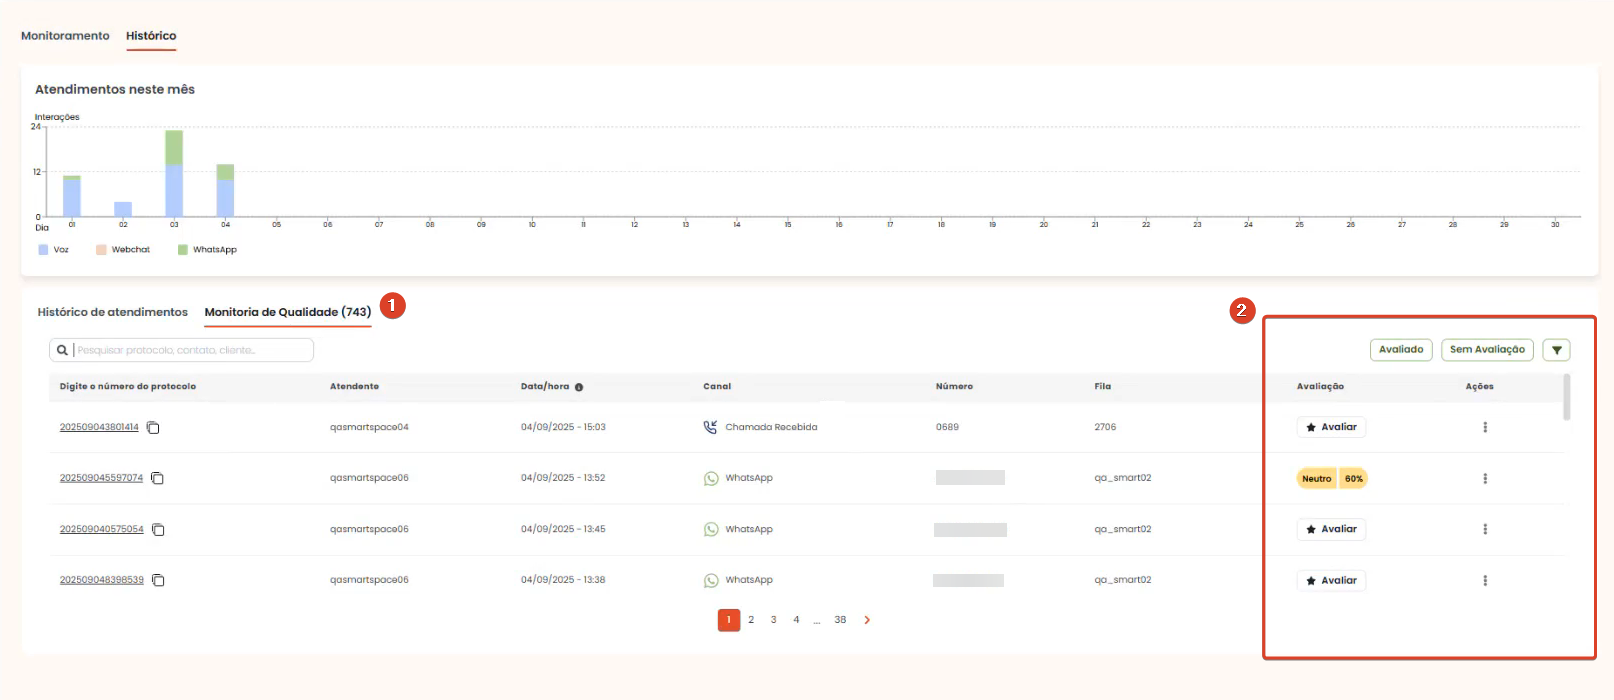Copy protocol 202509043801414 with copy icon
Screen dimensions: 1614x700
click(153, 428)
